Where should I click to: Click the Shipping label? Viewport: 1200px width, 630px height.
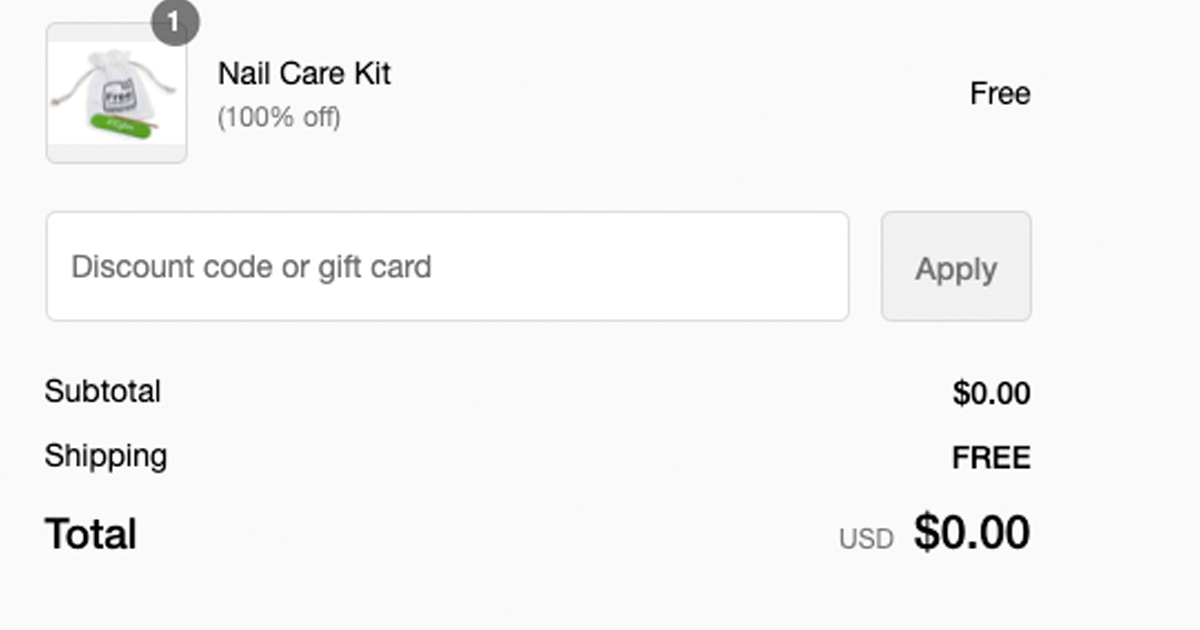[105, 455]
